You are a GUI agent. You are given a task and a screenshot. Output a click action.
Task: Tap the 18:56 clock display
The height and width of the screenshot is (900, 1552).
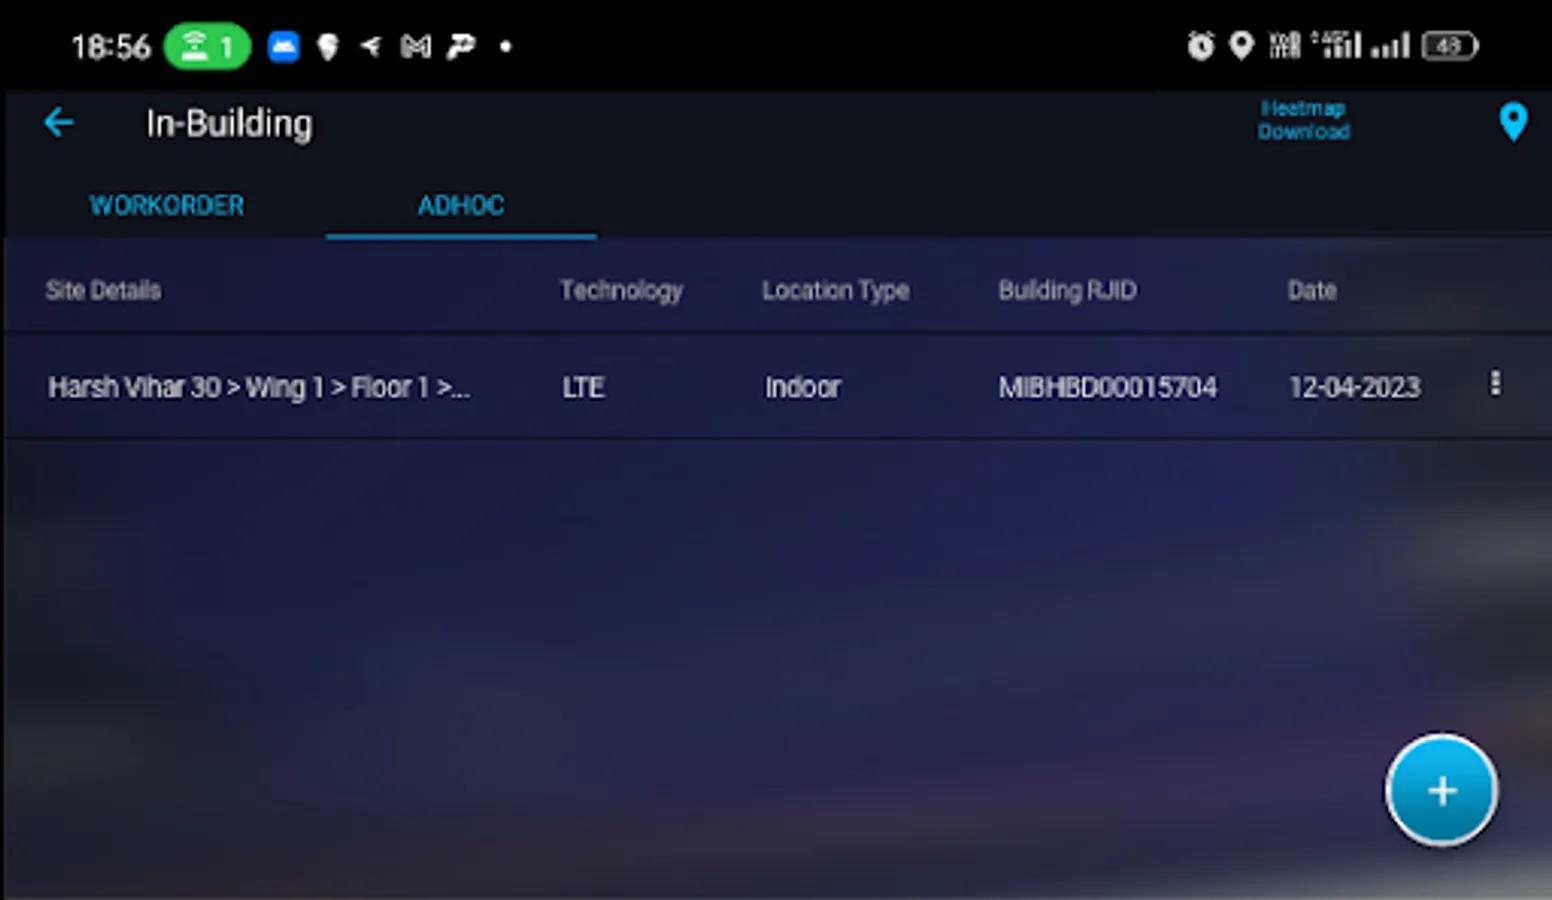click(x=112, y=45)
